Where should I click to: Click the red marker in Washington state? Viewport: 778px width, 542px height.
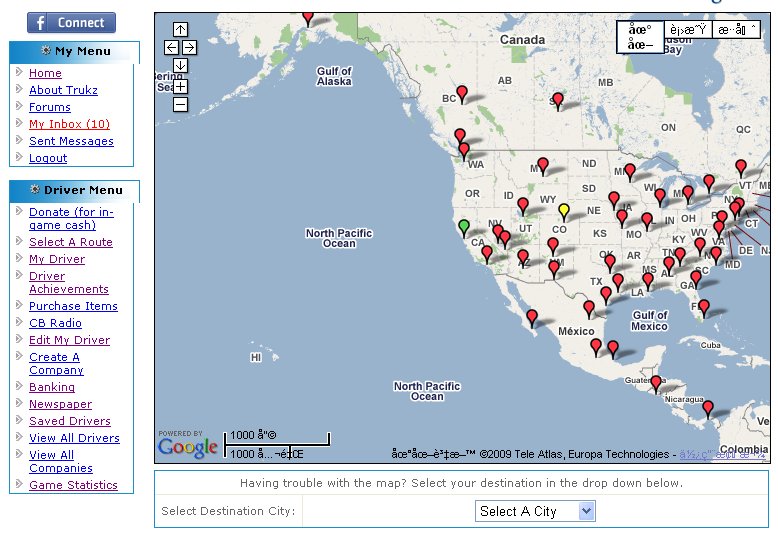tap(464, 151)
